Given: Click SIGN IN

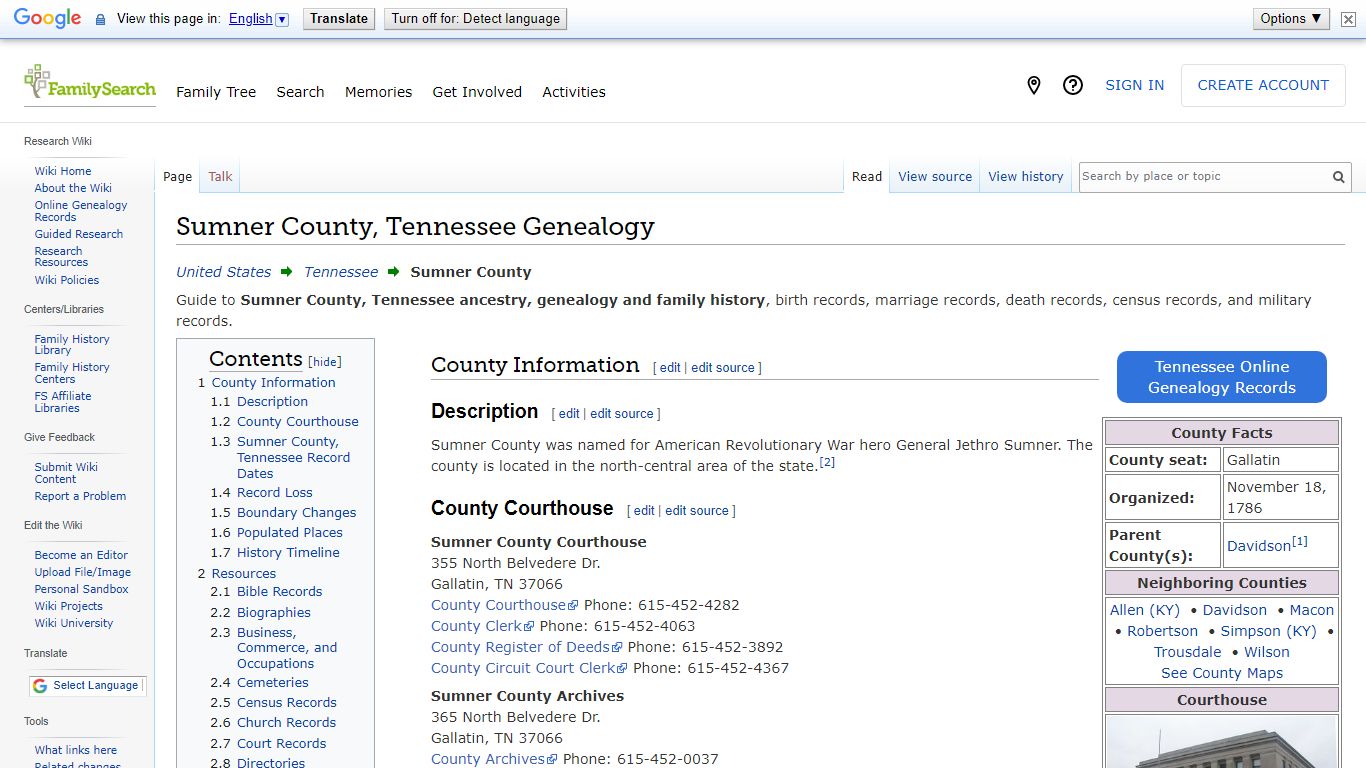Looking at the screenshot, I should coord(1134,86).
